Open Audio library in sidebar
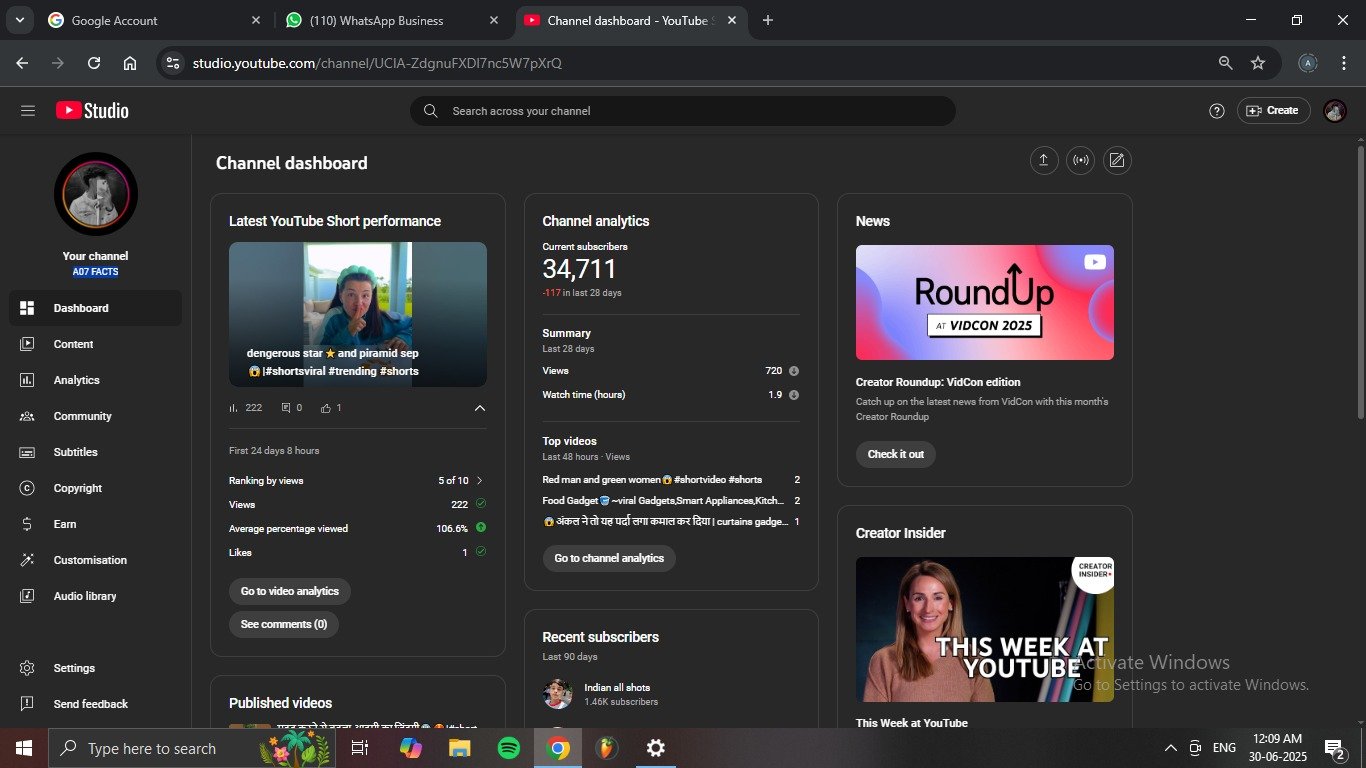 tap(95, 596)
